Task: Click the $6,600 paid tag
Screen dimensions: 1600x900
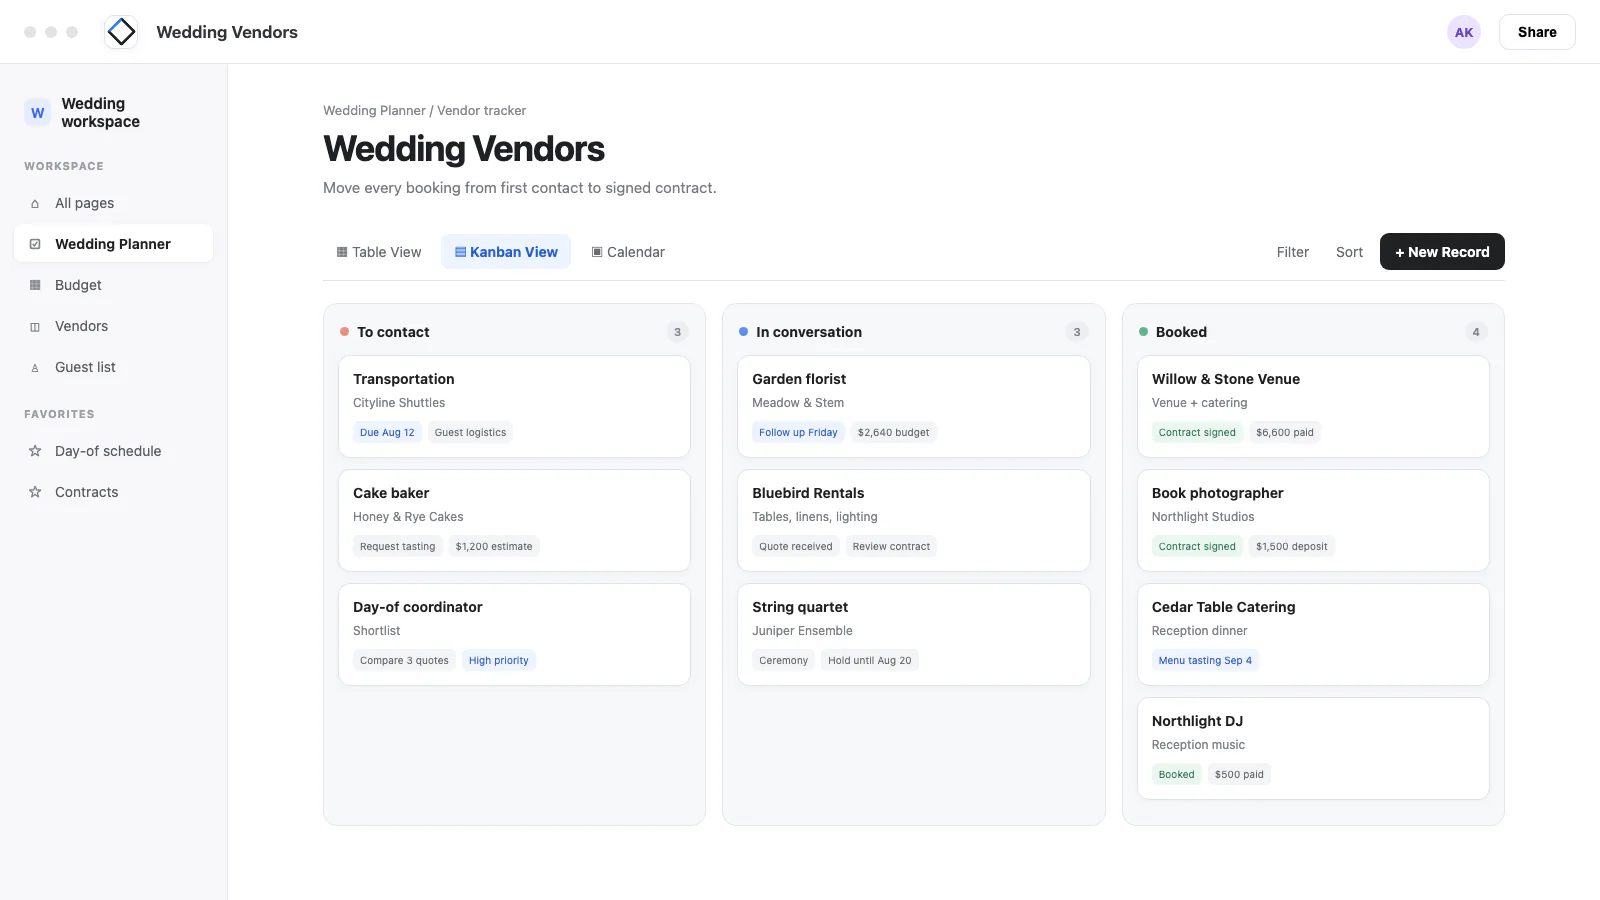Action: point(1285,433)
